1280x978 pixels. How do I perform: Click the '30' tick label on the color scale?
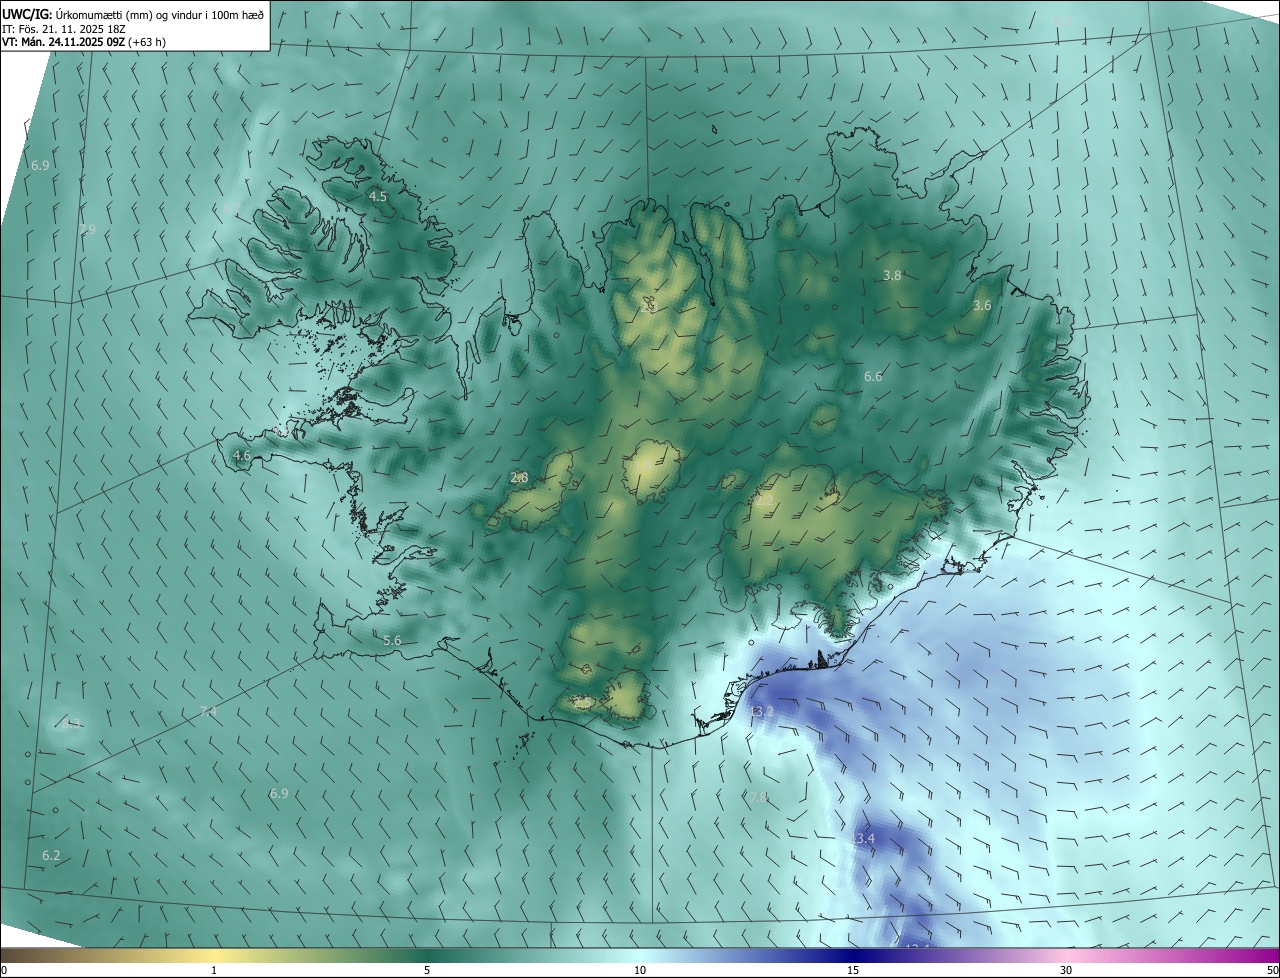pos(1066,970)
